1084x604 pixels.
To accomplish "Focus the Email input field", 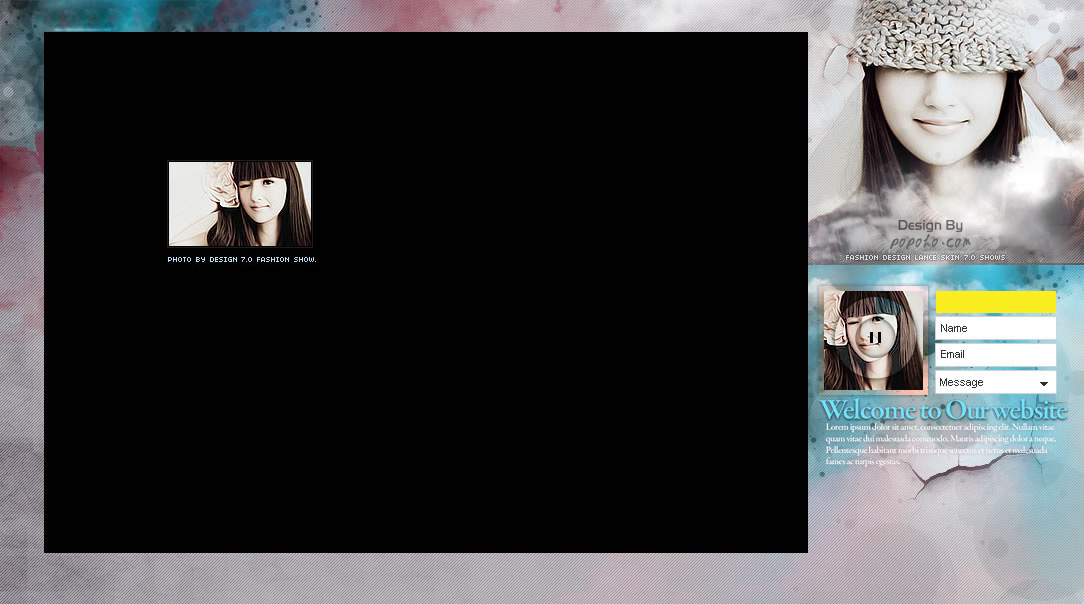I will click(x=995, y=354).
